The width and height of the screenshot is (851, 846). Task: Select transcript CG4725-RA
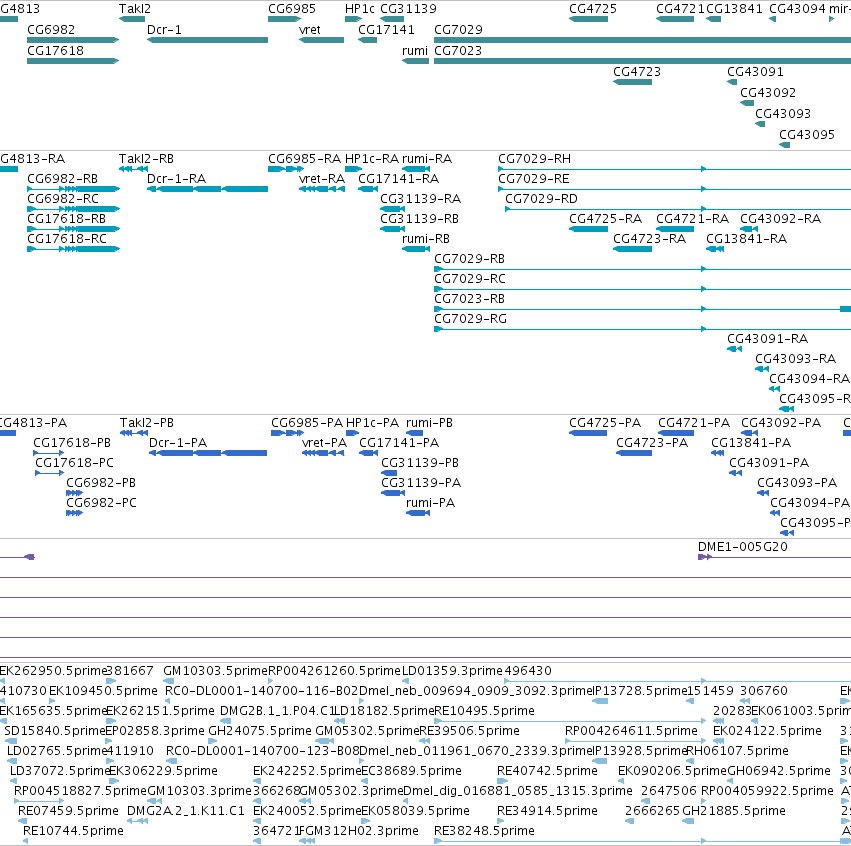pyautogui.click(x=588, y=228)
